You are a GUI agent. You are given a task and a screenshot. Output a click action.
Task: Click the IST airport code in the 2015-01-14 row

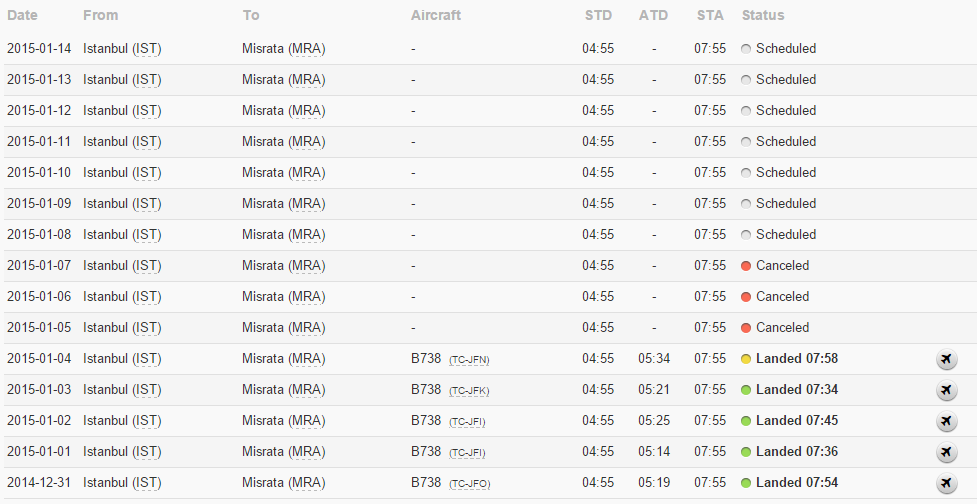[146, 48]
